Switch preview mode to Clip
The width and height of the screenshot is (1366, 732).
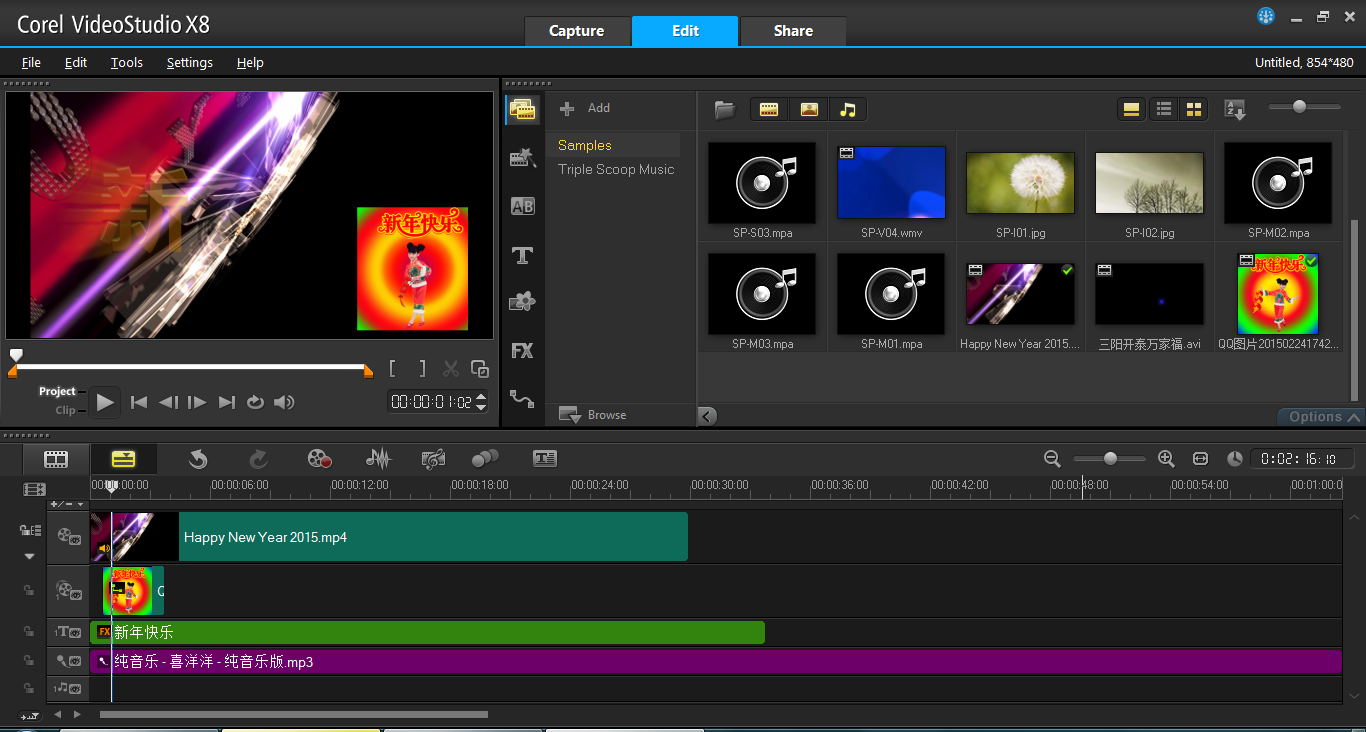[x=66, y=410]
